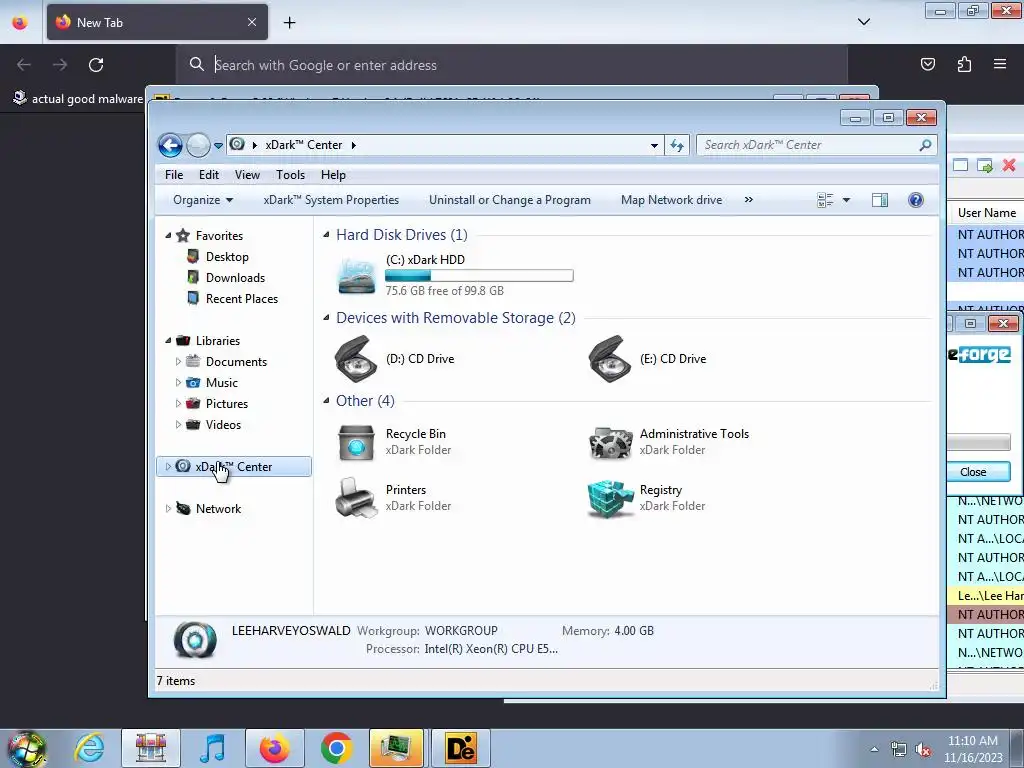Open the Firefox hamburger menu
Screen dimensions: 1024x768
coord(1000,64)
